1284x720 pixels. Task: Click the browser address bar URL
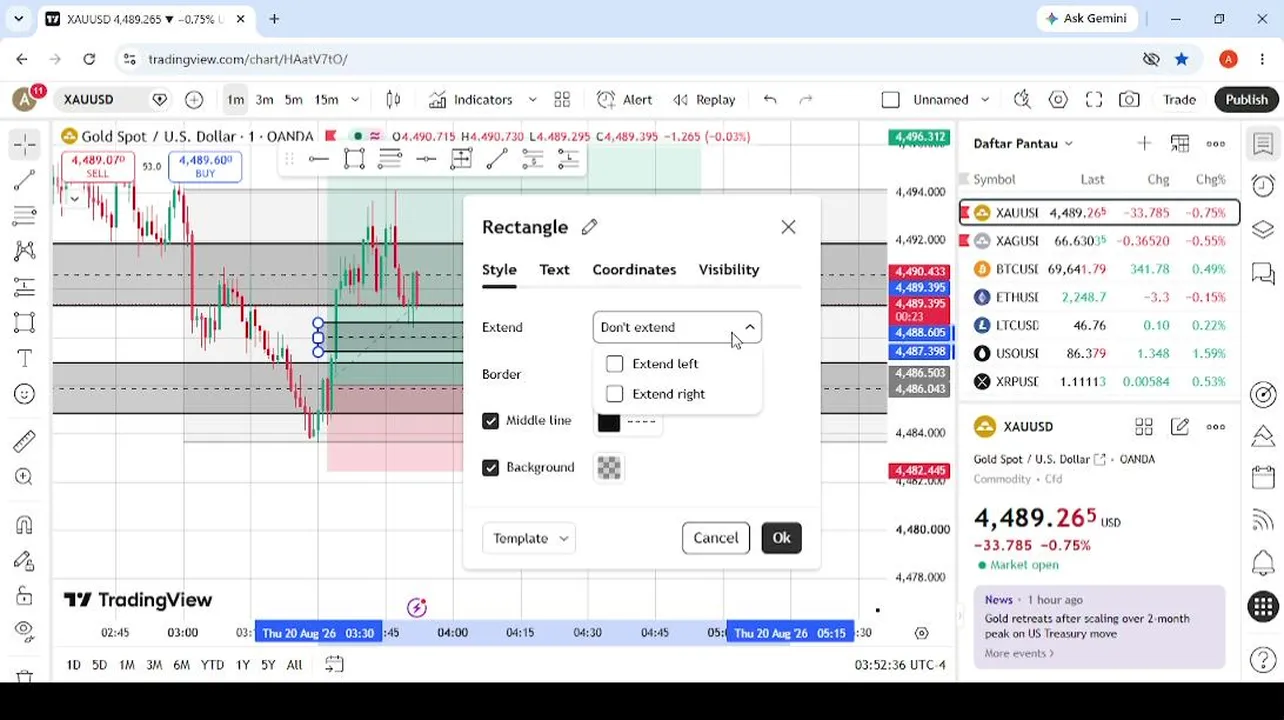tap(248, 59)
